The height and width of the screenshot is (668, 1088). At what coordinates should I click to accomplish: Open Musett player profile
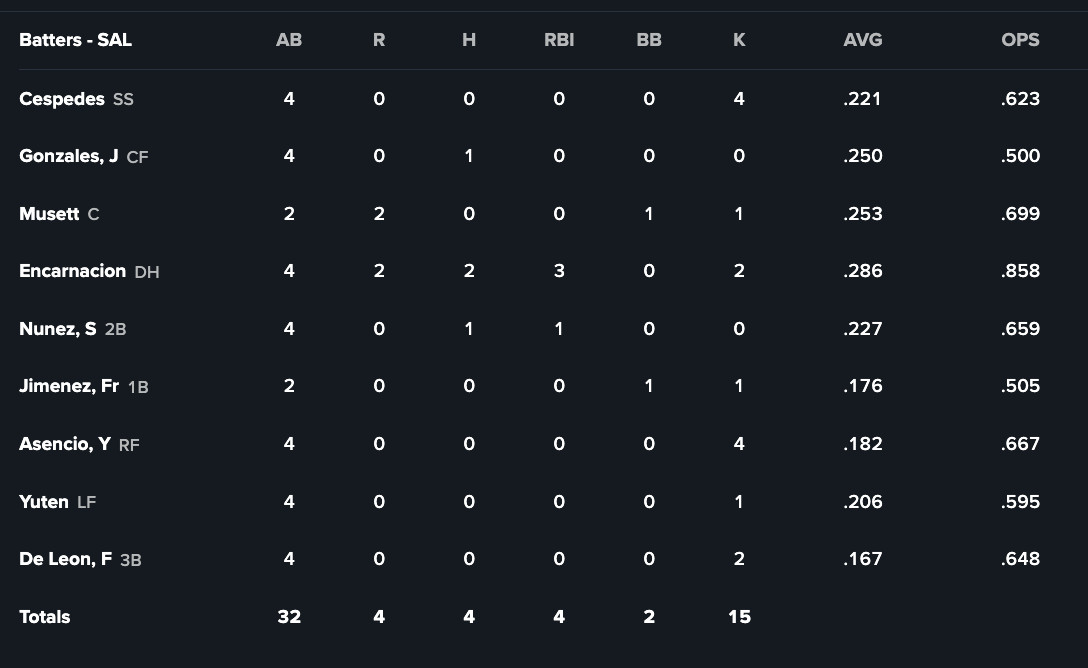click(x=49, y=214)
